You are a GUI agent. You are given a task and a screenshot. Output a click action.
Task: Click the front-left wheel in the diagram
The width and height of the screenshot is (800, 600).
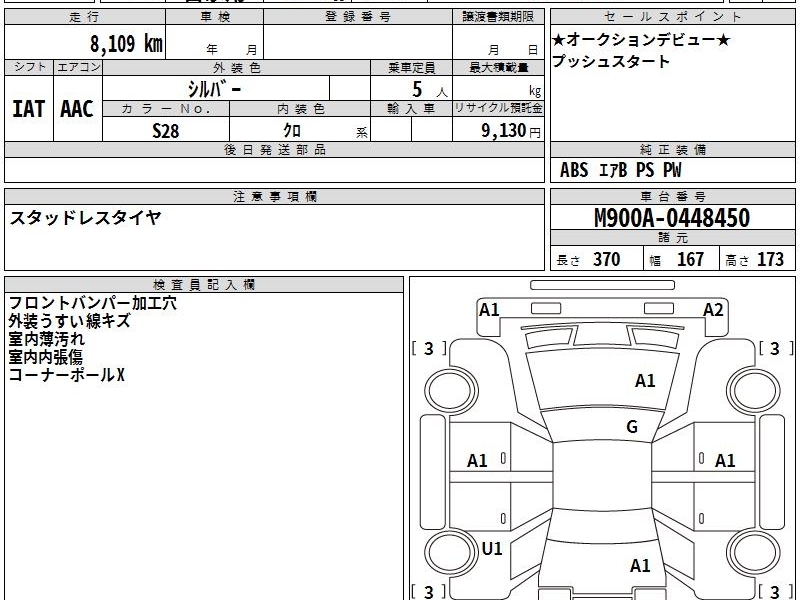[x=451, y=391]
